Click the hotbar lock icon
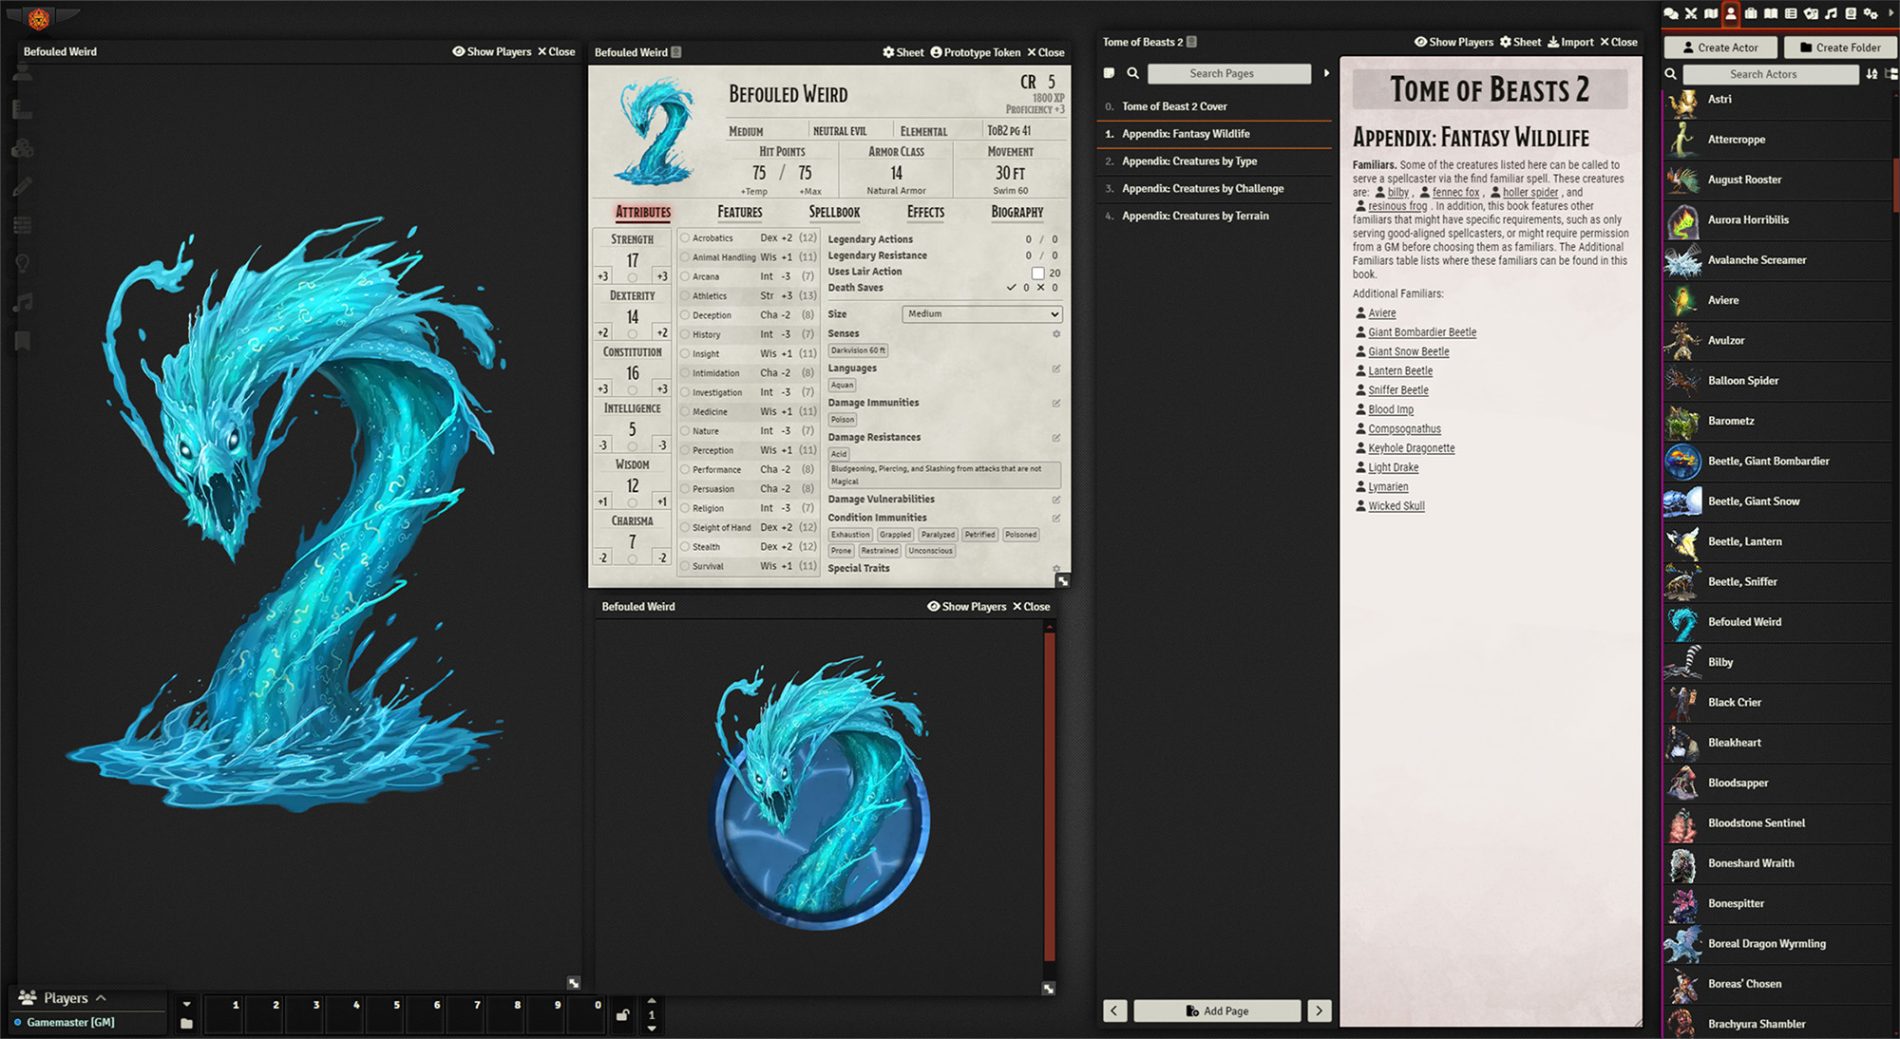This screenshot has height=1039, width=1900. [622, 1015]
